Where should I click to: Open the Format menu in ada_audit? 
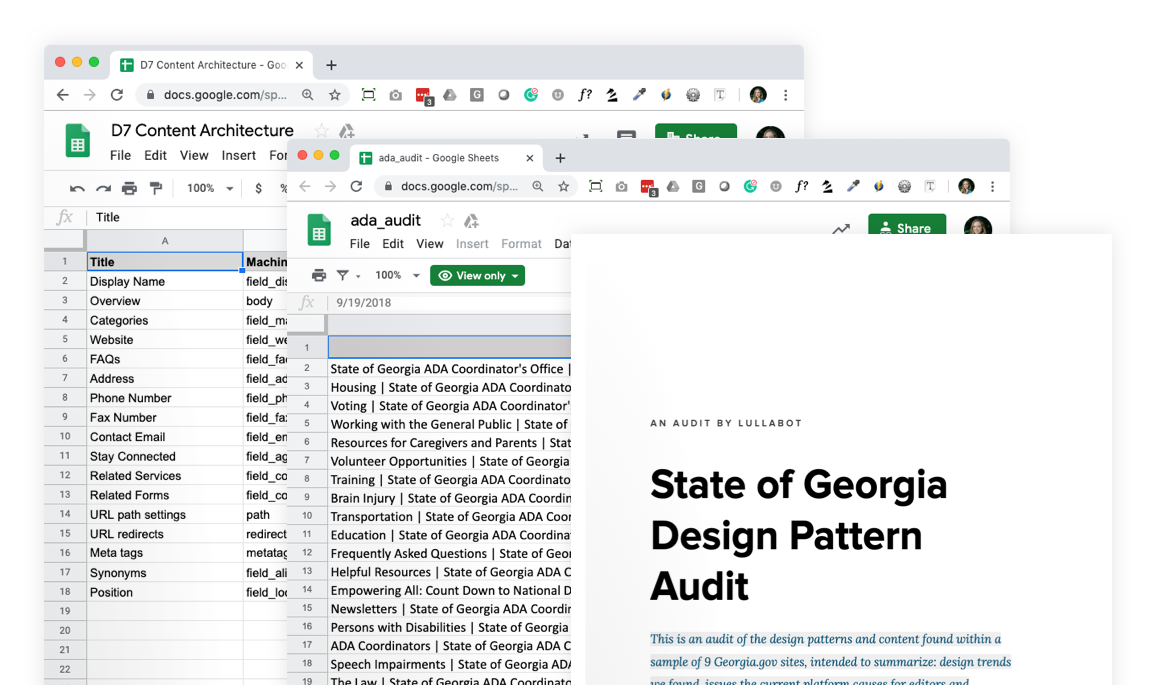click(x=521, y=243)
